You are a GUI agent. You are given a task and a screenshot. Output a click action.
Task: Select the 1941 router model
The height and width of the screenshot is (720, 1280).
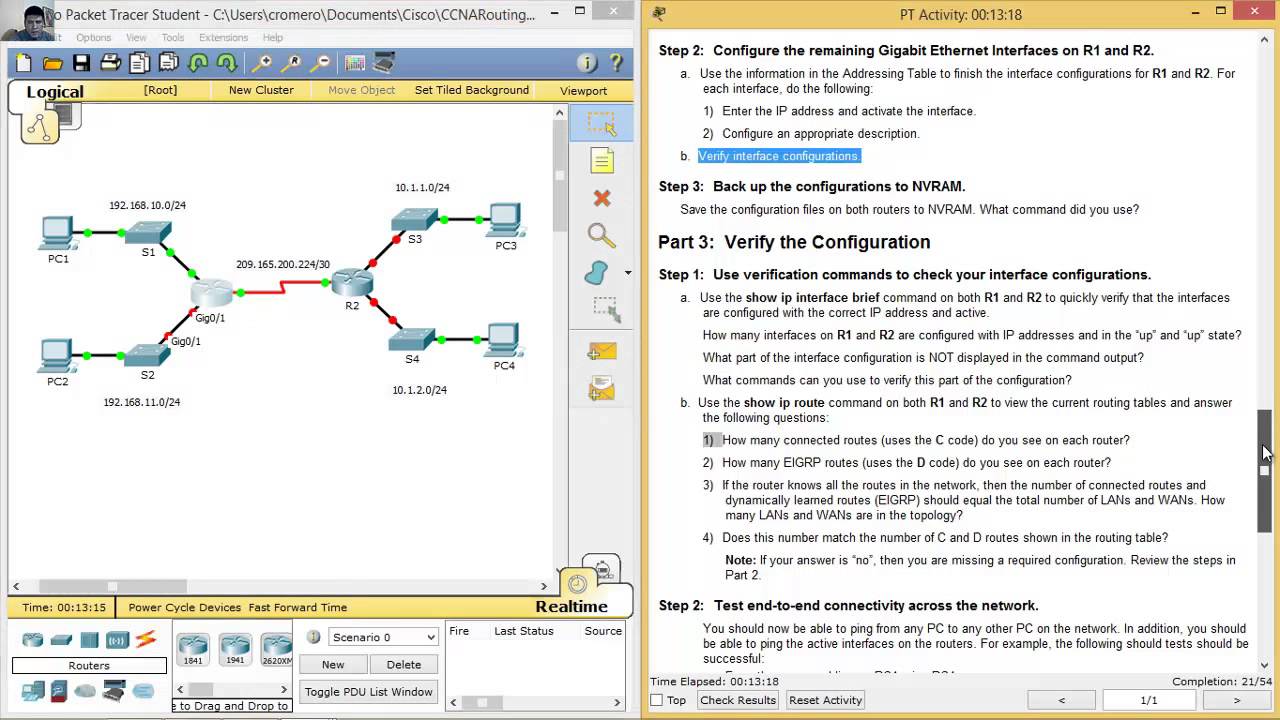tap(235, 648)
